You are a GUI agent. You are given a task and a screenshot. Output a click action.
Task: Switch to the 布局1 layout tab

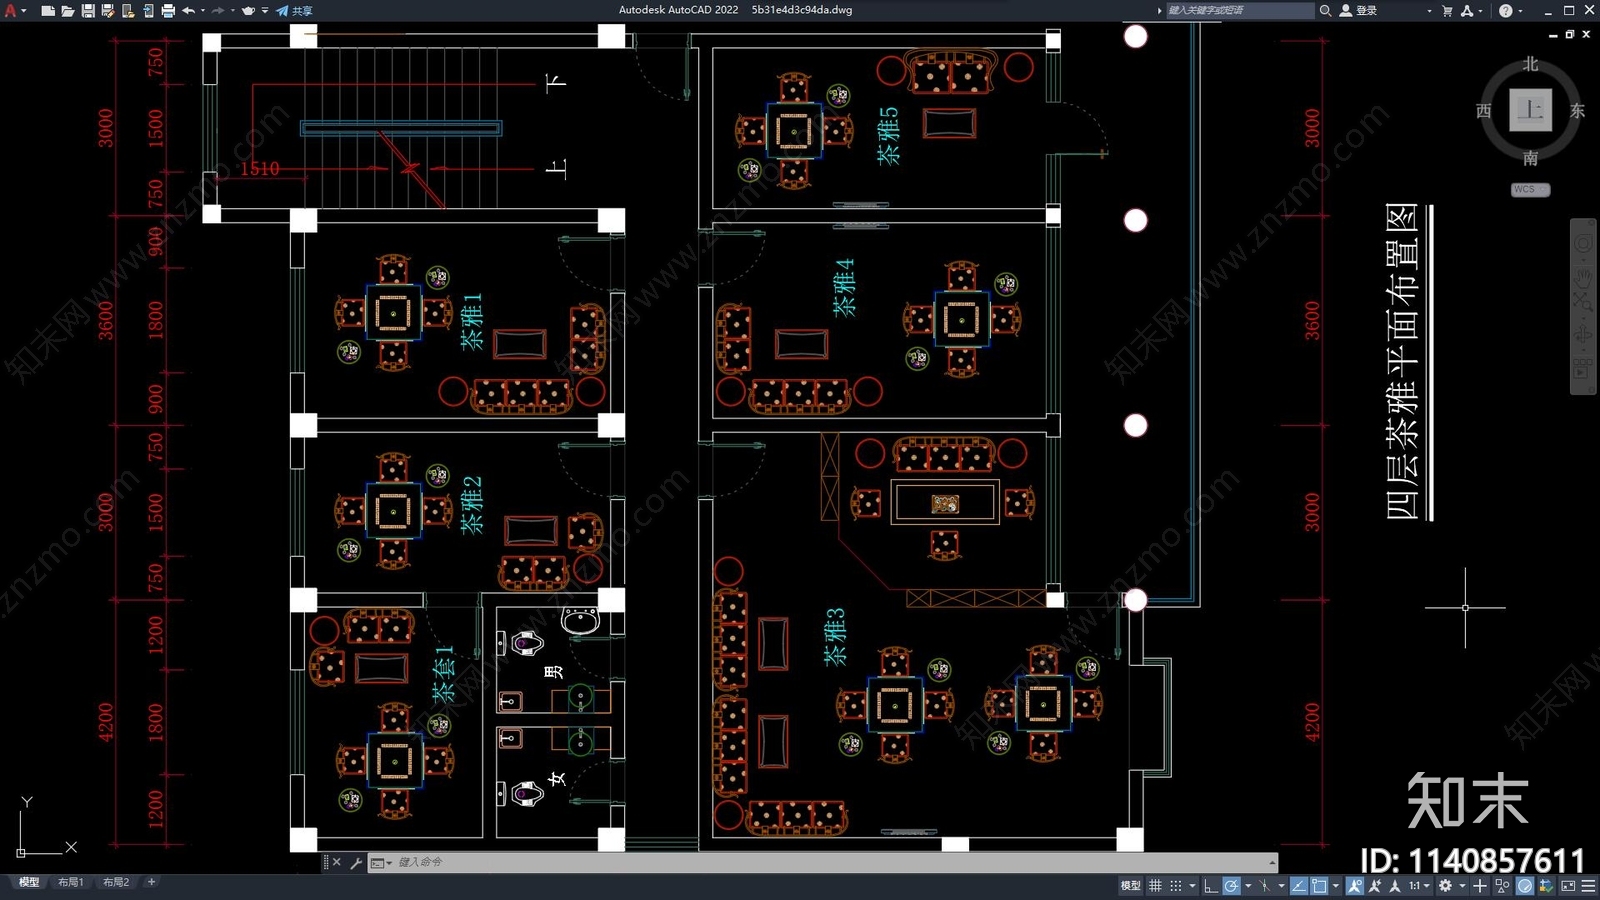click(x=70, y=882)
